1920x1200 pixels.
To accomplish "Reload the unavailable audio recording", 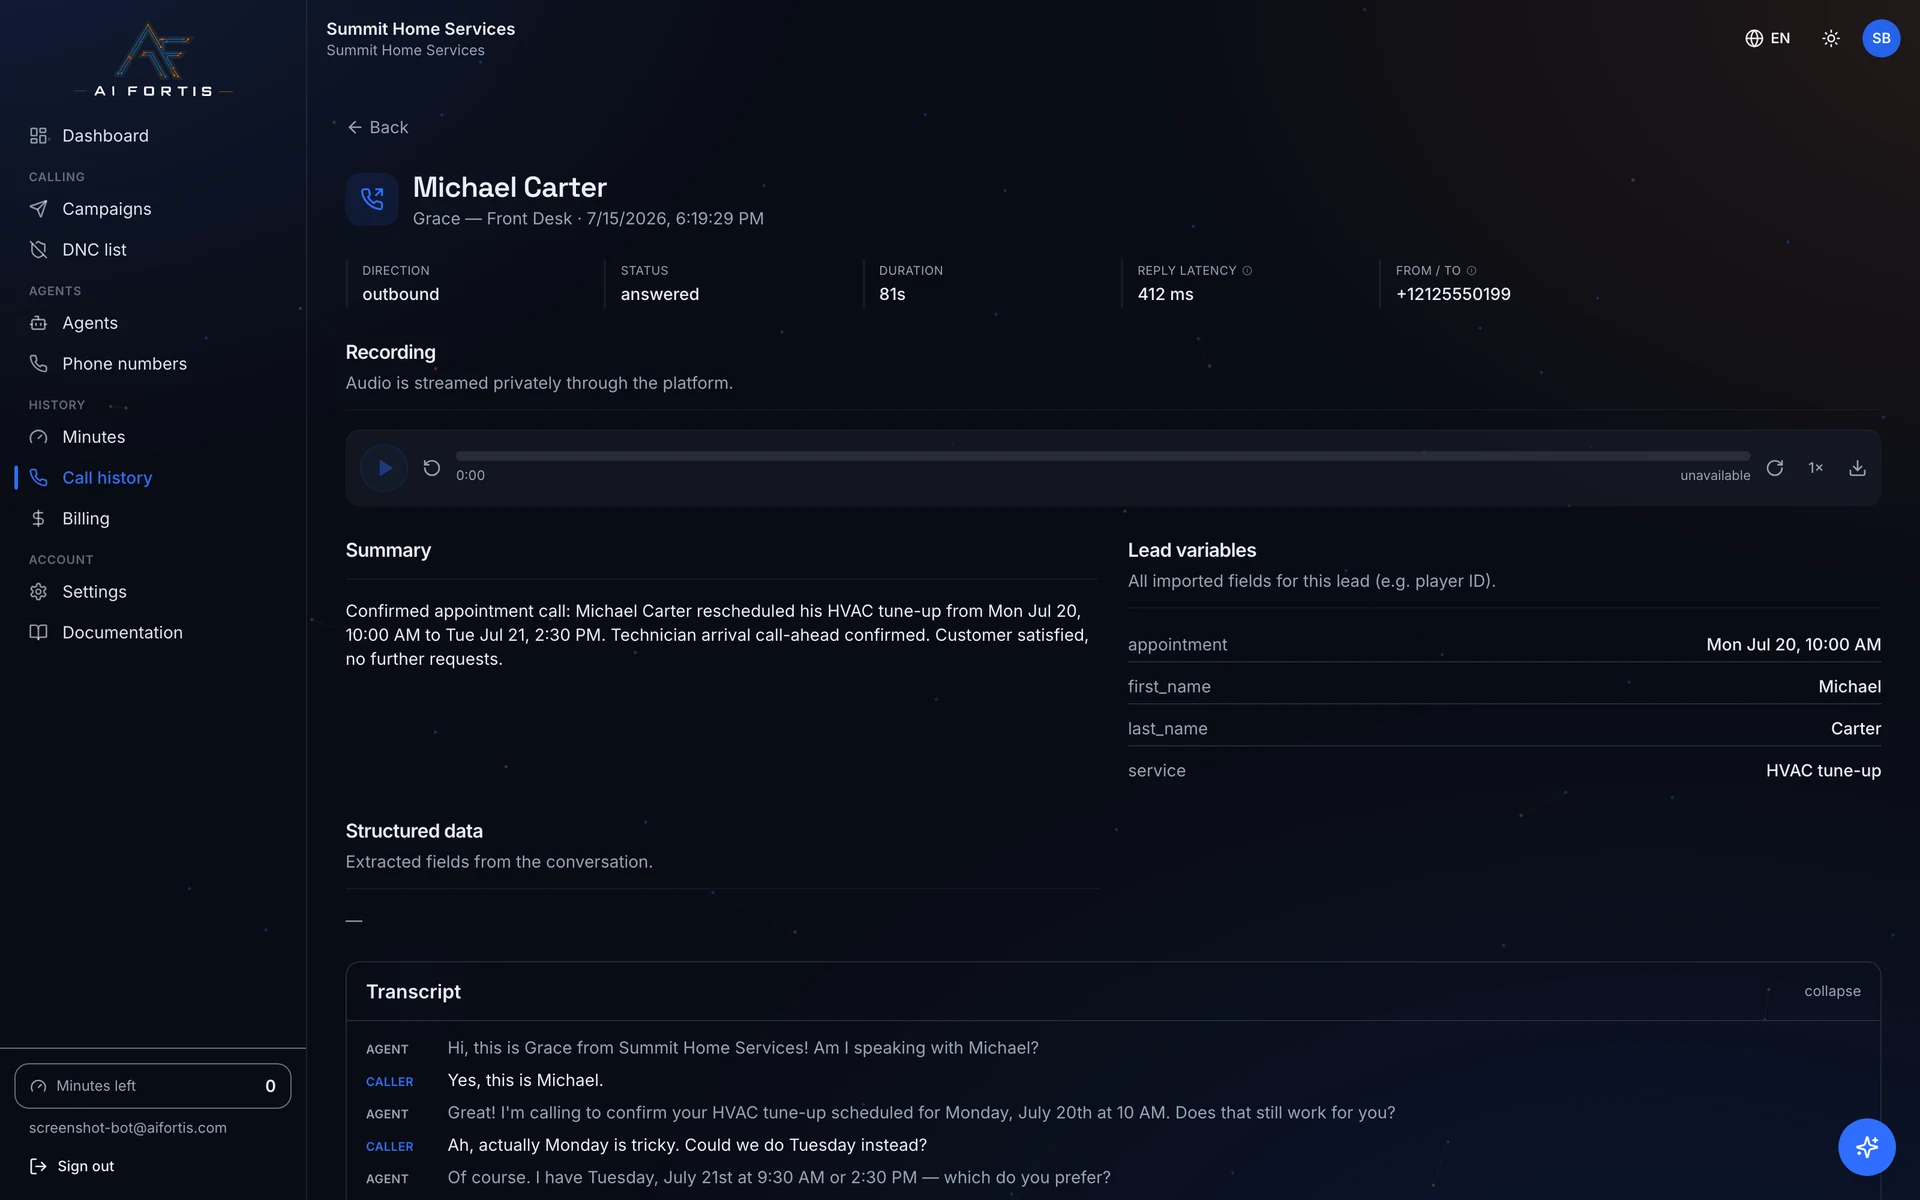I will 1774,468.
